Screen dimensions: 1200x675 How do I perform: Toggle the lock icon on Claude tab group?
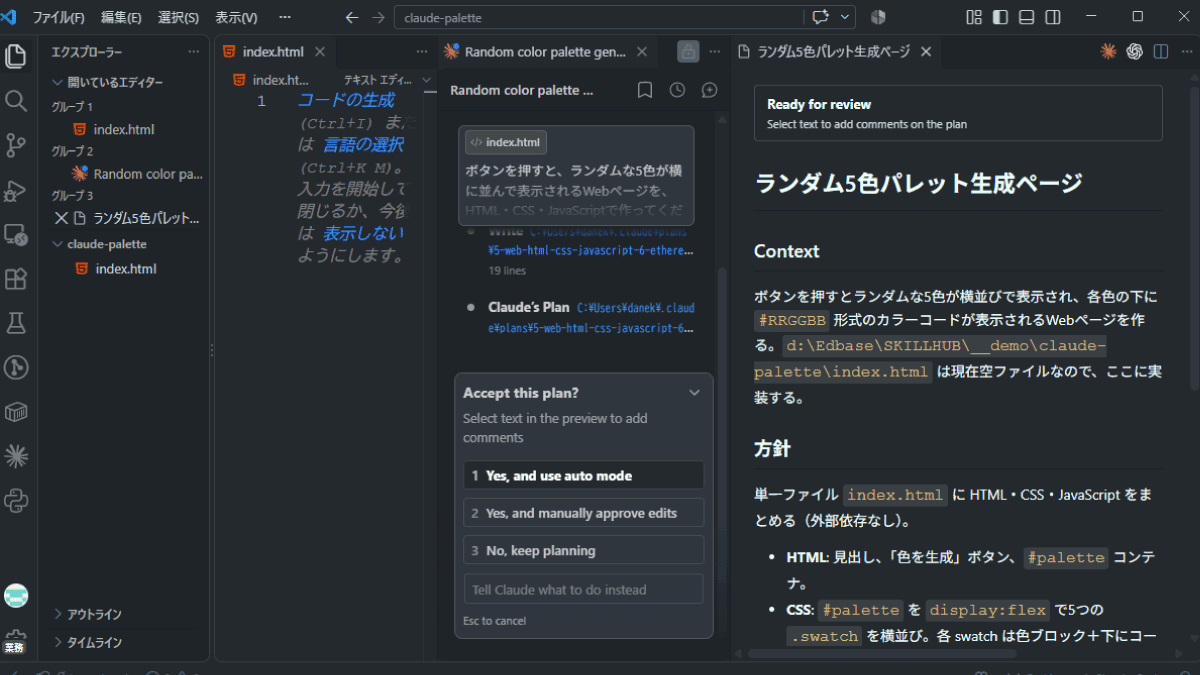[688, 52]
